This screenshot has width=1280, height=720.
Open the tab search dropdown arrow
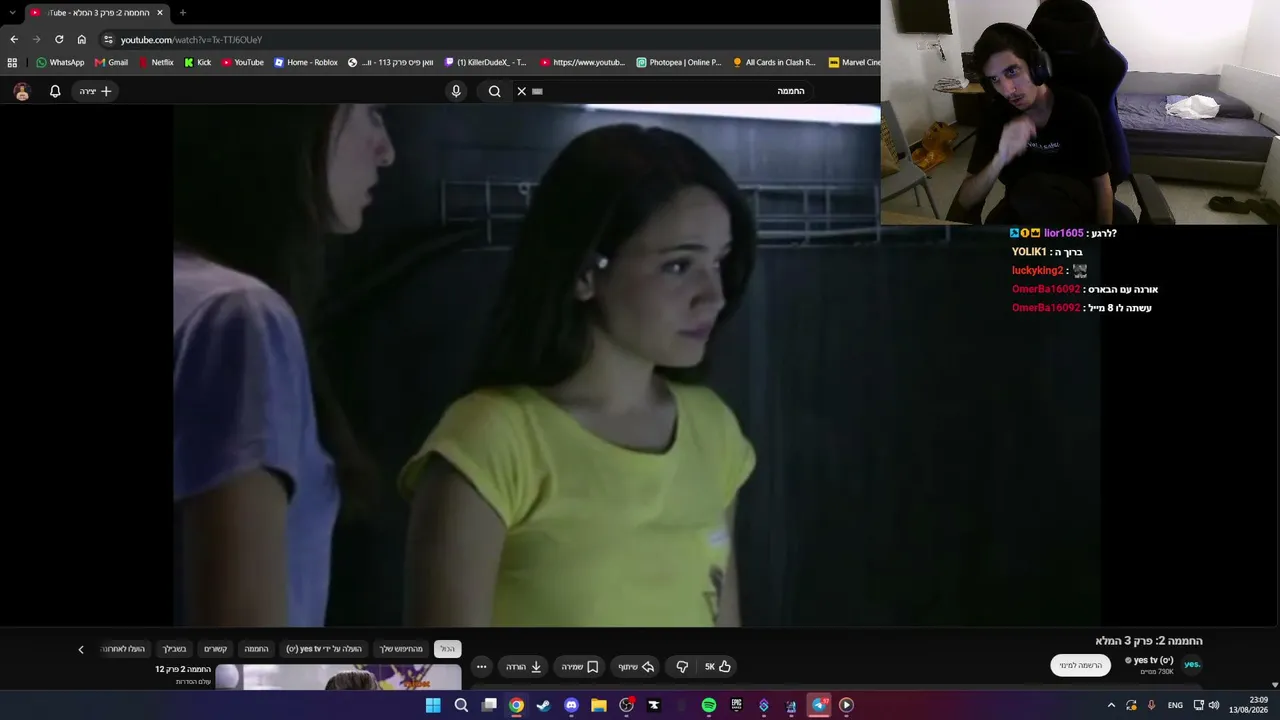pos(12,12)
